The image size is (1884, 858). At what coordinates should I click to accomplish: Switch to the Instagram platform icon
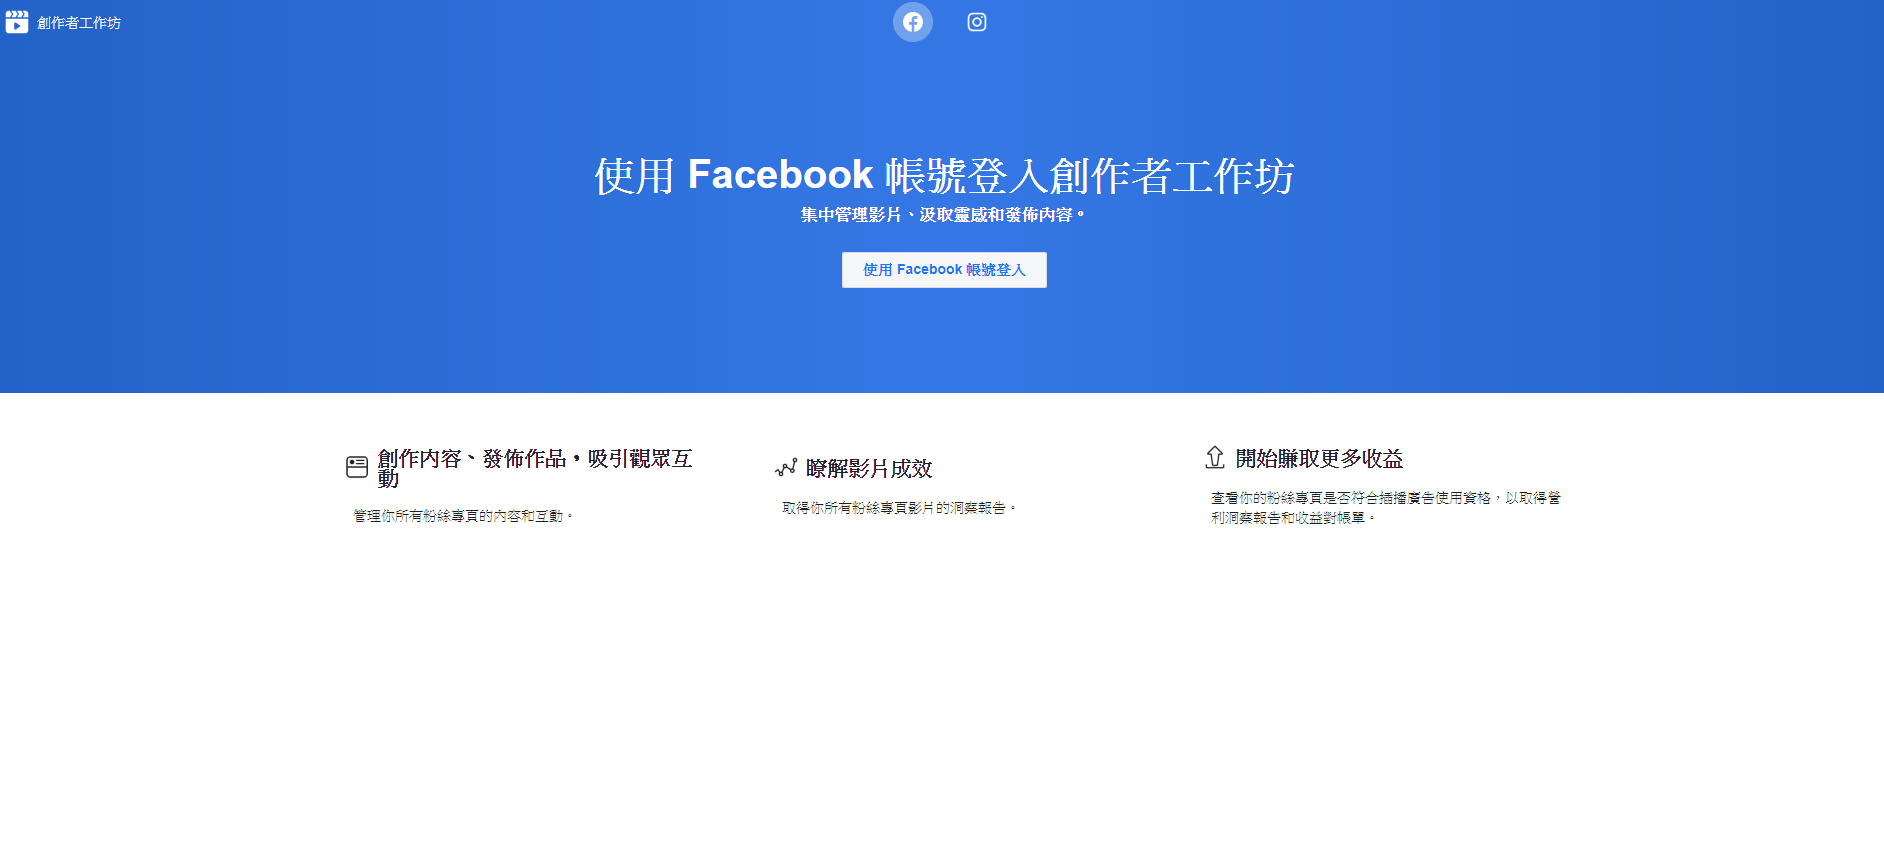977,22
